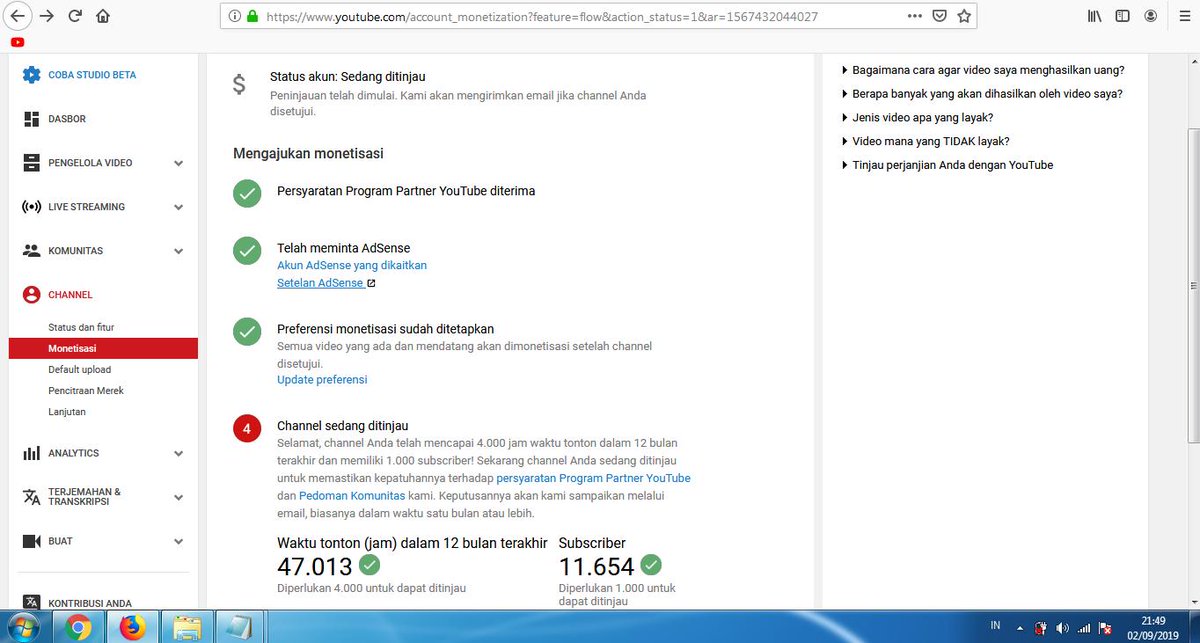
Task: Click the Dasbor dashboard icon
Action: tap(31, 119)
